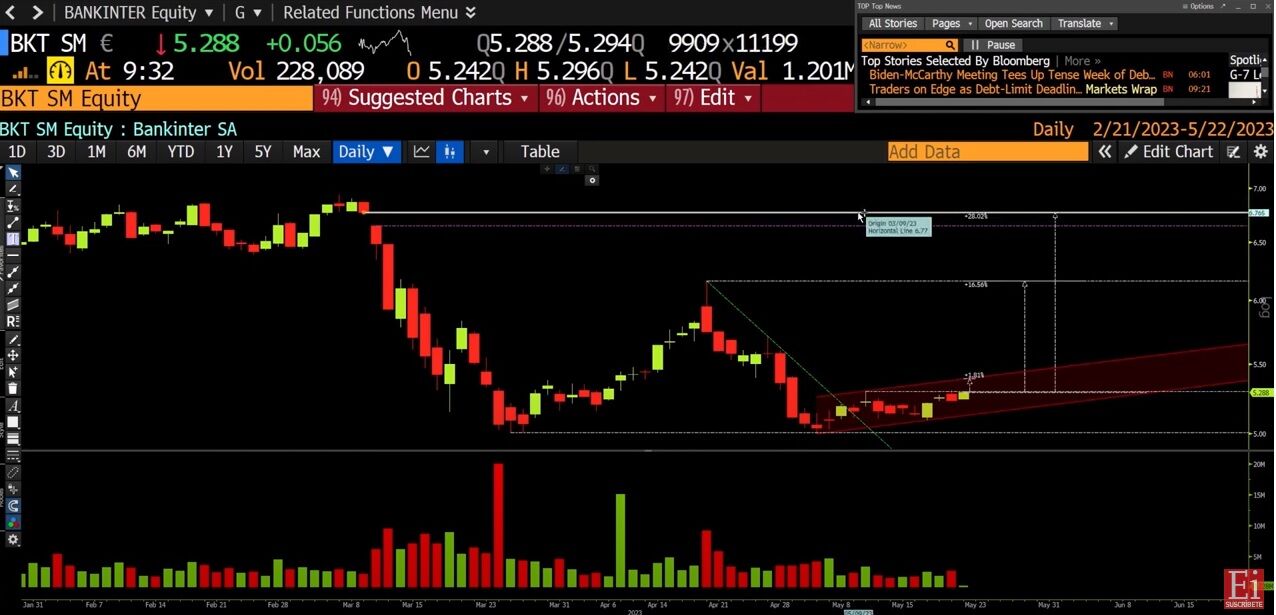Choose the channel parallel lines tool
Screen dimensions: 1276x615
pyautogui.click(x=14, y=303)
